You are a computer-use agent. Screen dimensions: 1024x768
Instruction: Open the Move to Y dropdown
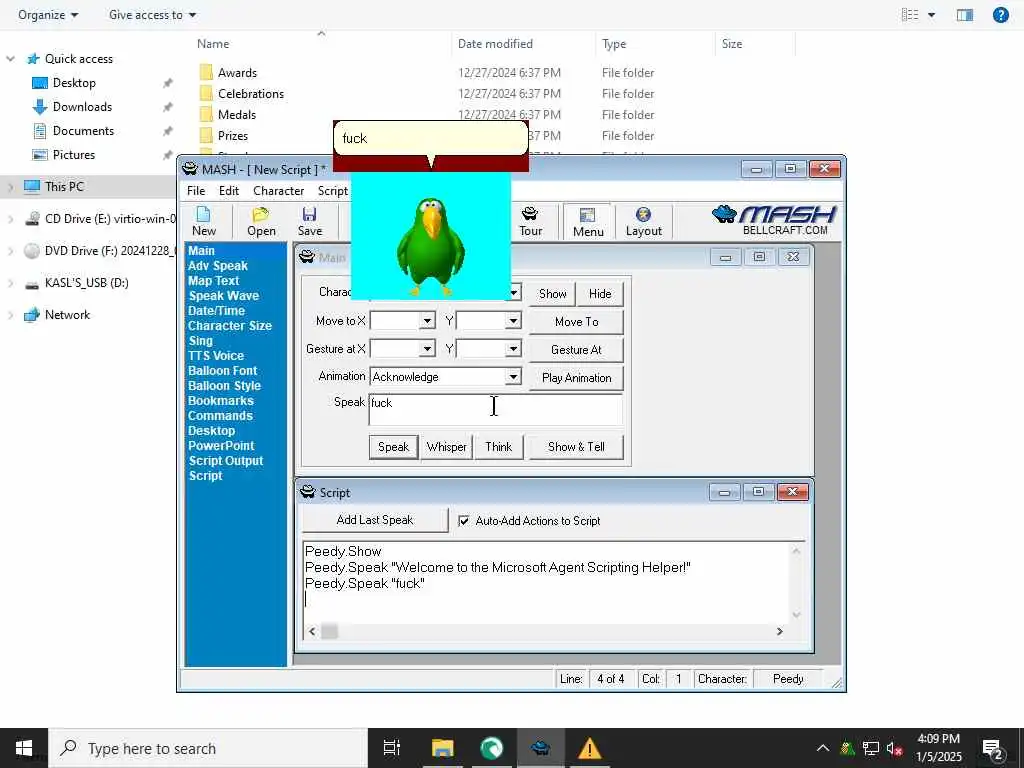tap(513, 321)
